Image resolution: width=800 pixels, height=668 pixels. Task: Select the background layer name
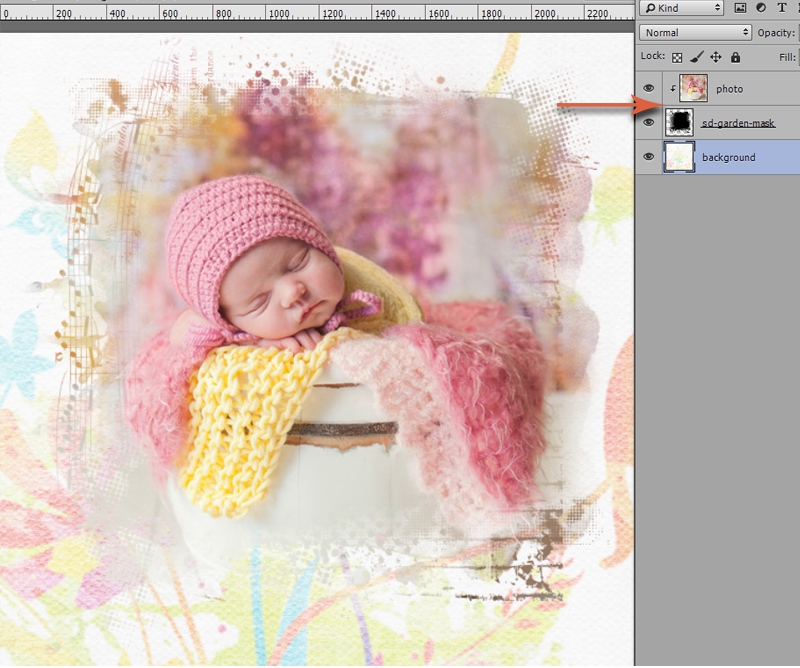[729, 157]
